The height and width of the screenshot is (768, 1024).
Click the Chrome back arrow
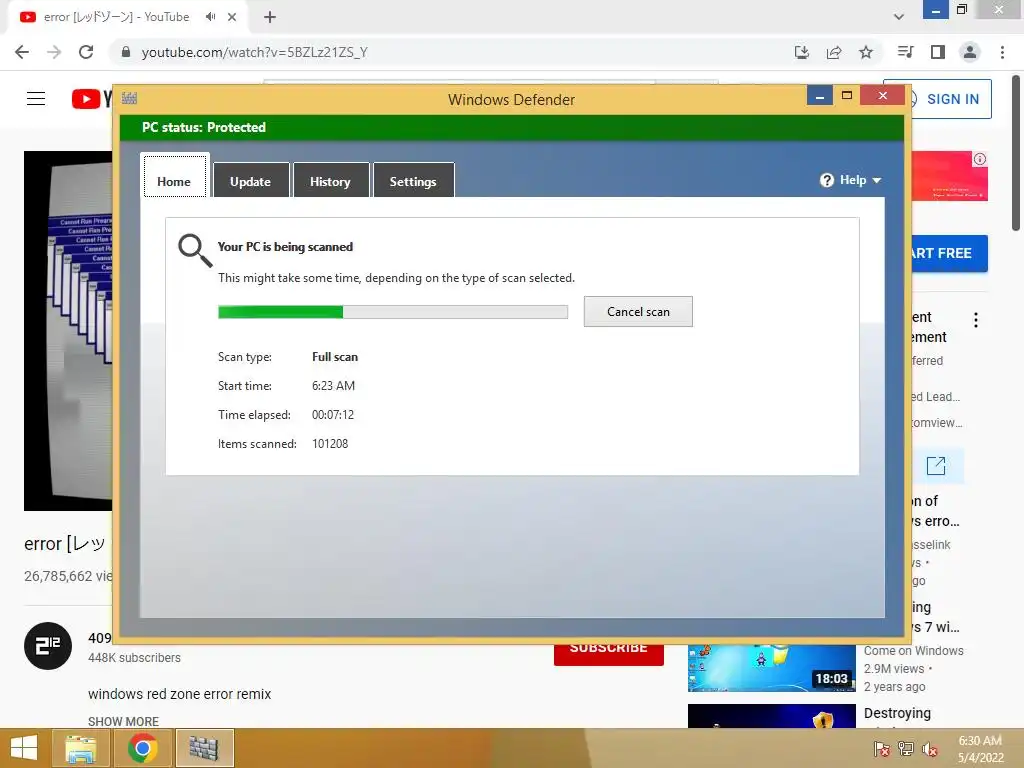pos(22,52)
